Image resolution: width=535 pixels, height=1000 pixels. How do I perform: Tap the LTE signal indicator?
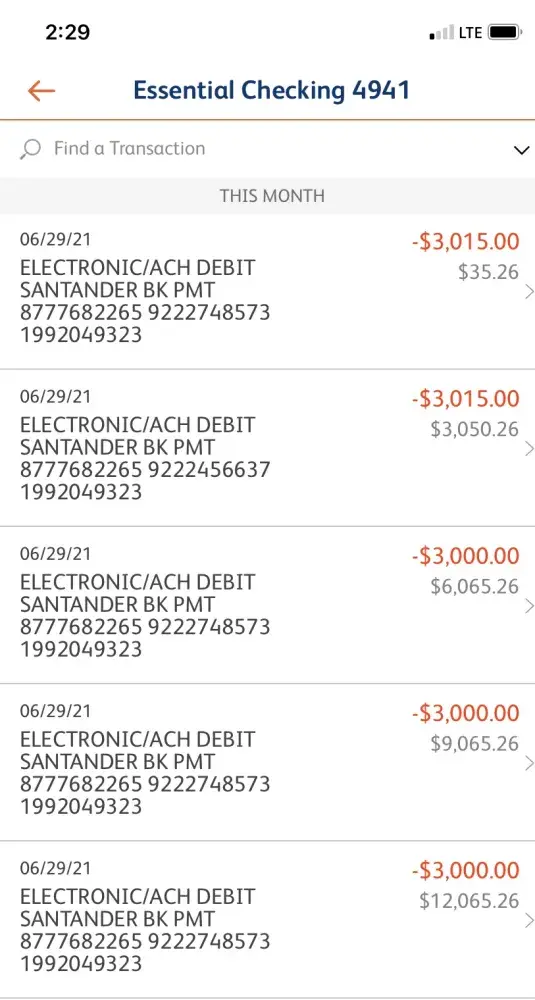[x=470, y=33]
